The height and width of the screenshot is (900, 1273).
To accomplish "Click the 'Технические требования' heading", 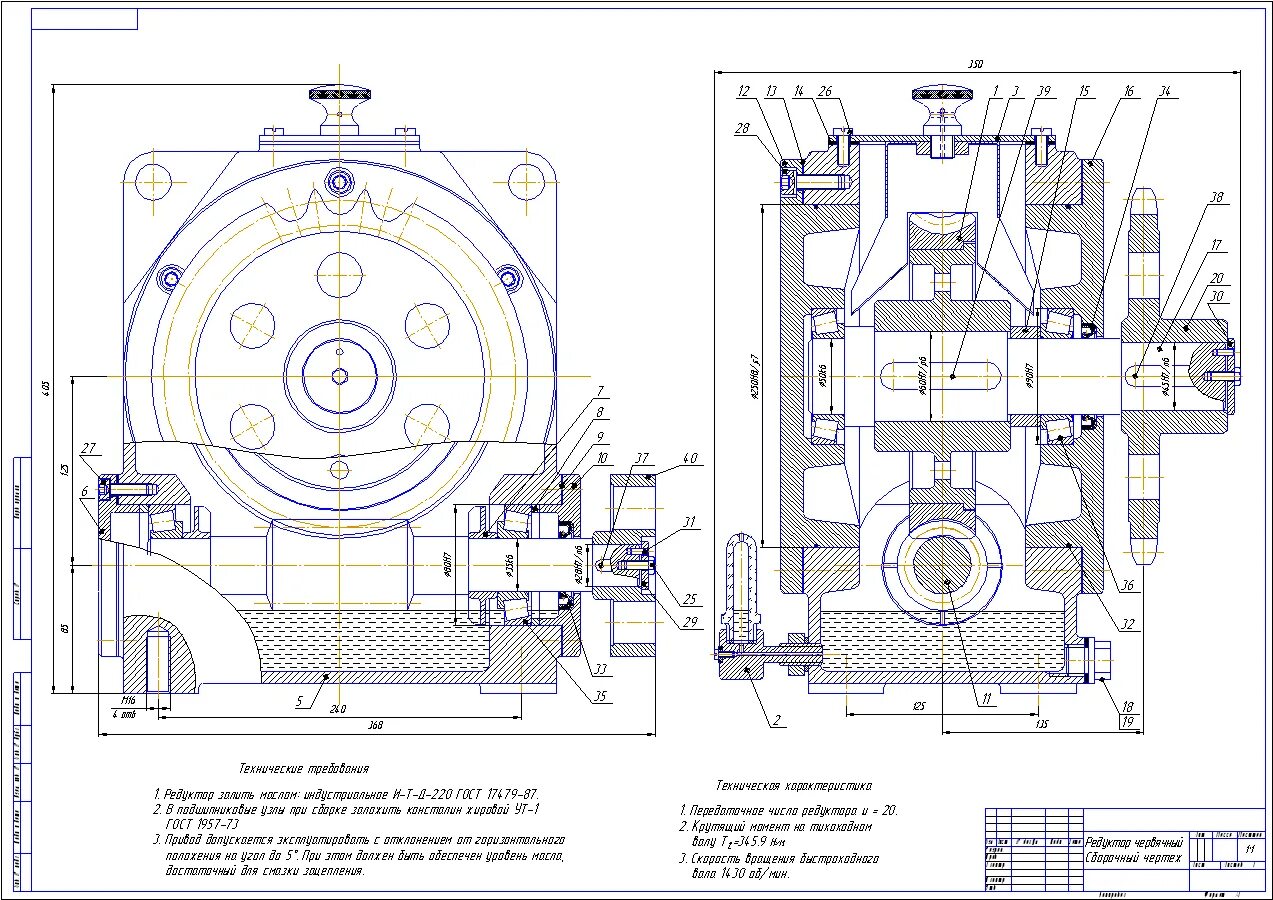I will pos(304,769).
